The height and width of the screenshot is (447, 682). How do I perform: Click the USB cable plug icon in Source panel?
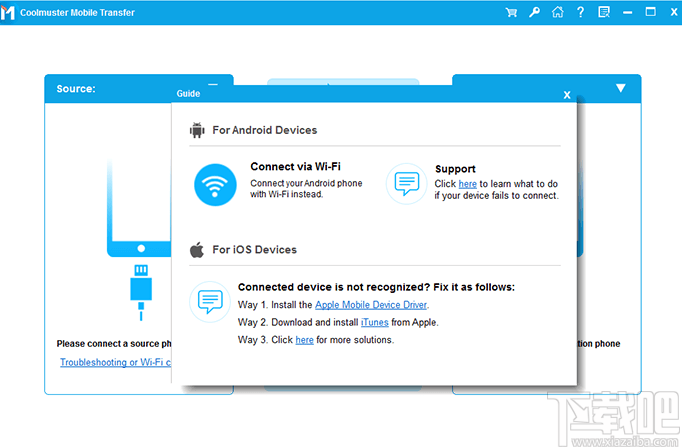(x=141, y=292)
